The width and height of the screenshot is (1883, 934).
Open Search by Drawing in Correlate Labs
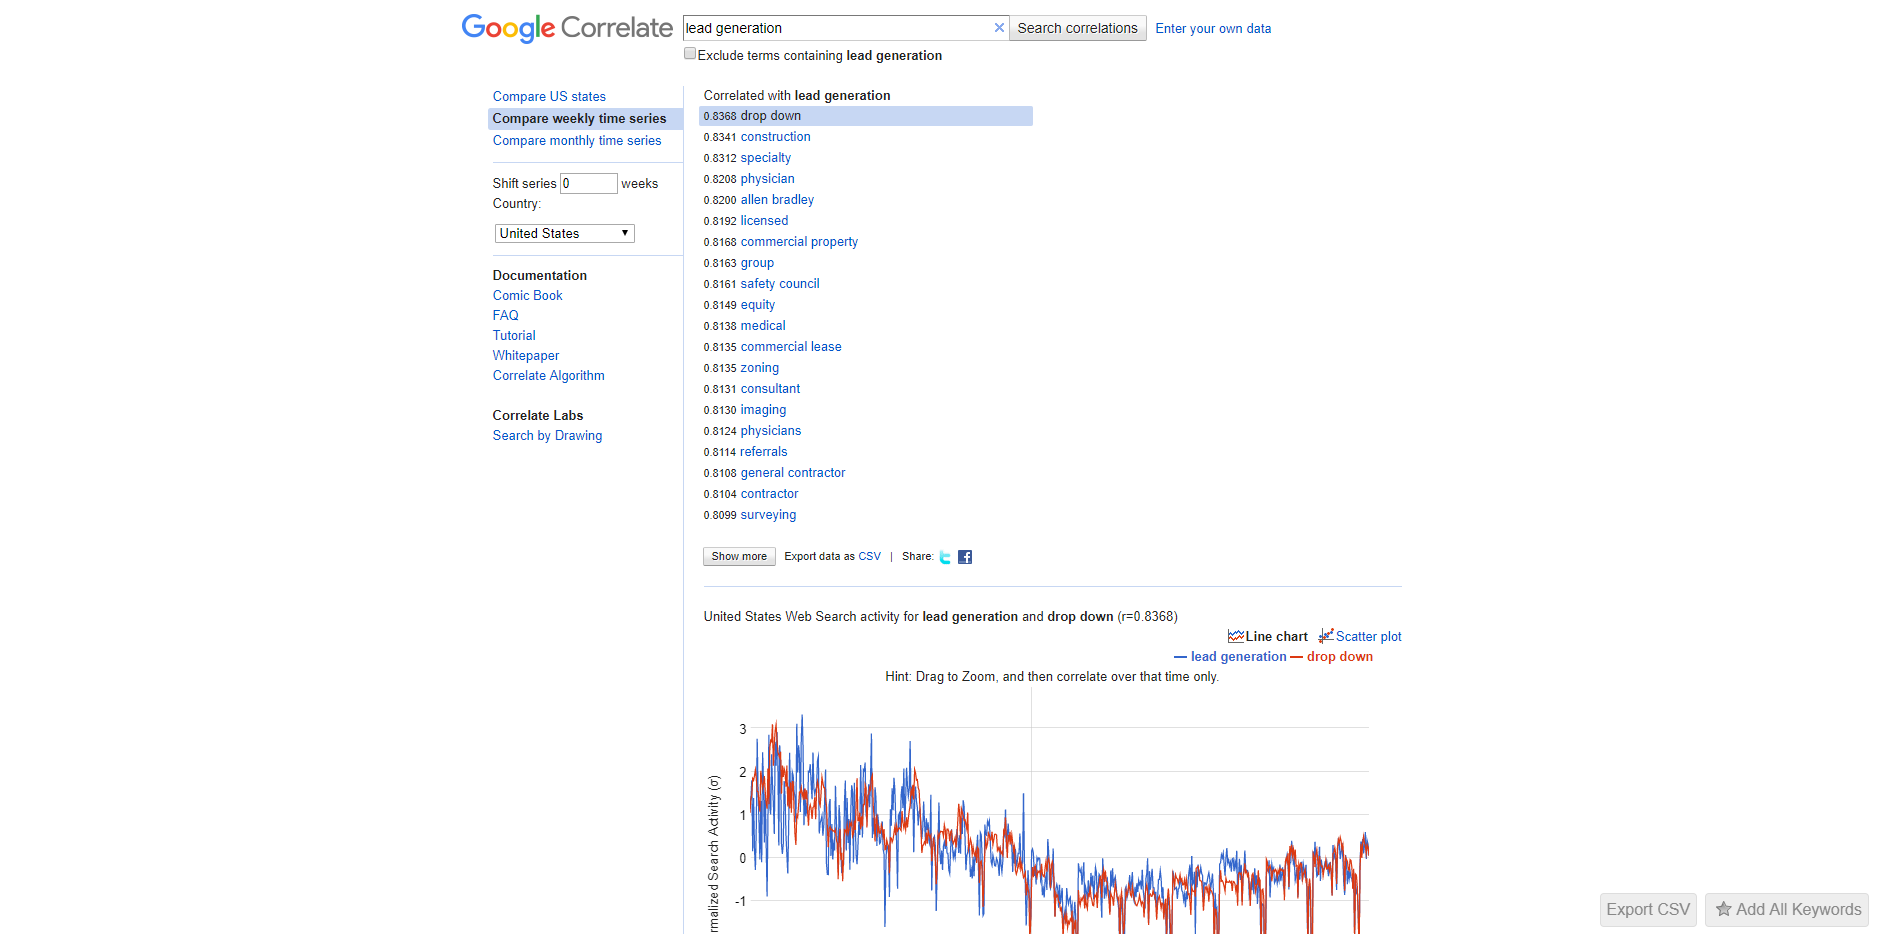(547, 435)
